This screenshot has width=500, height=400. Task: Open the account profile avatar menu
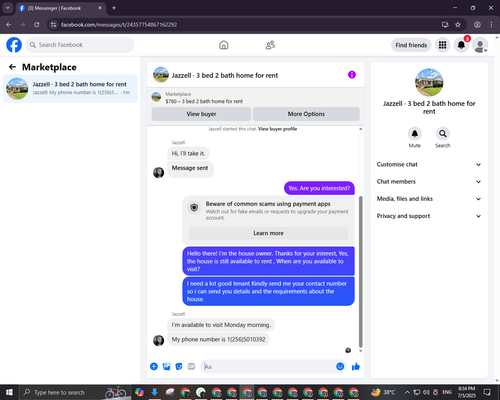(480, 45)
